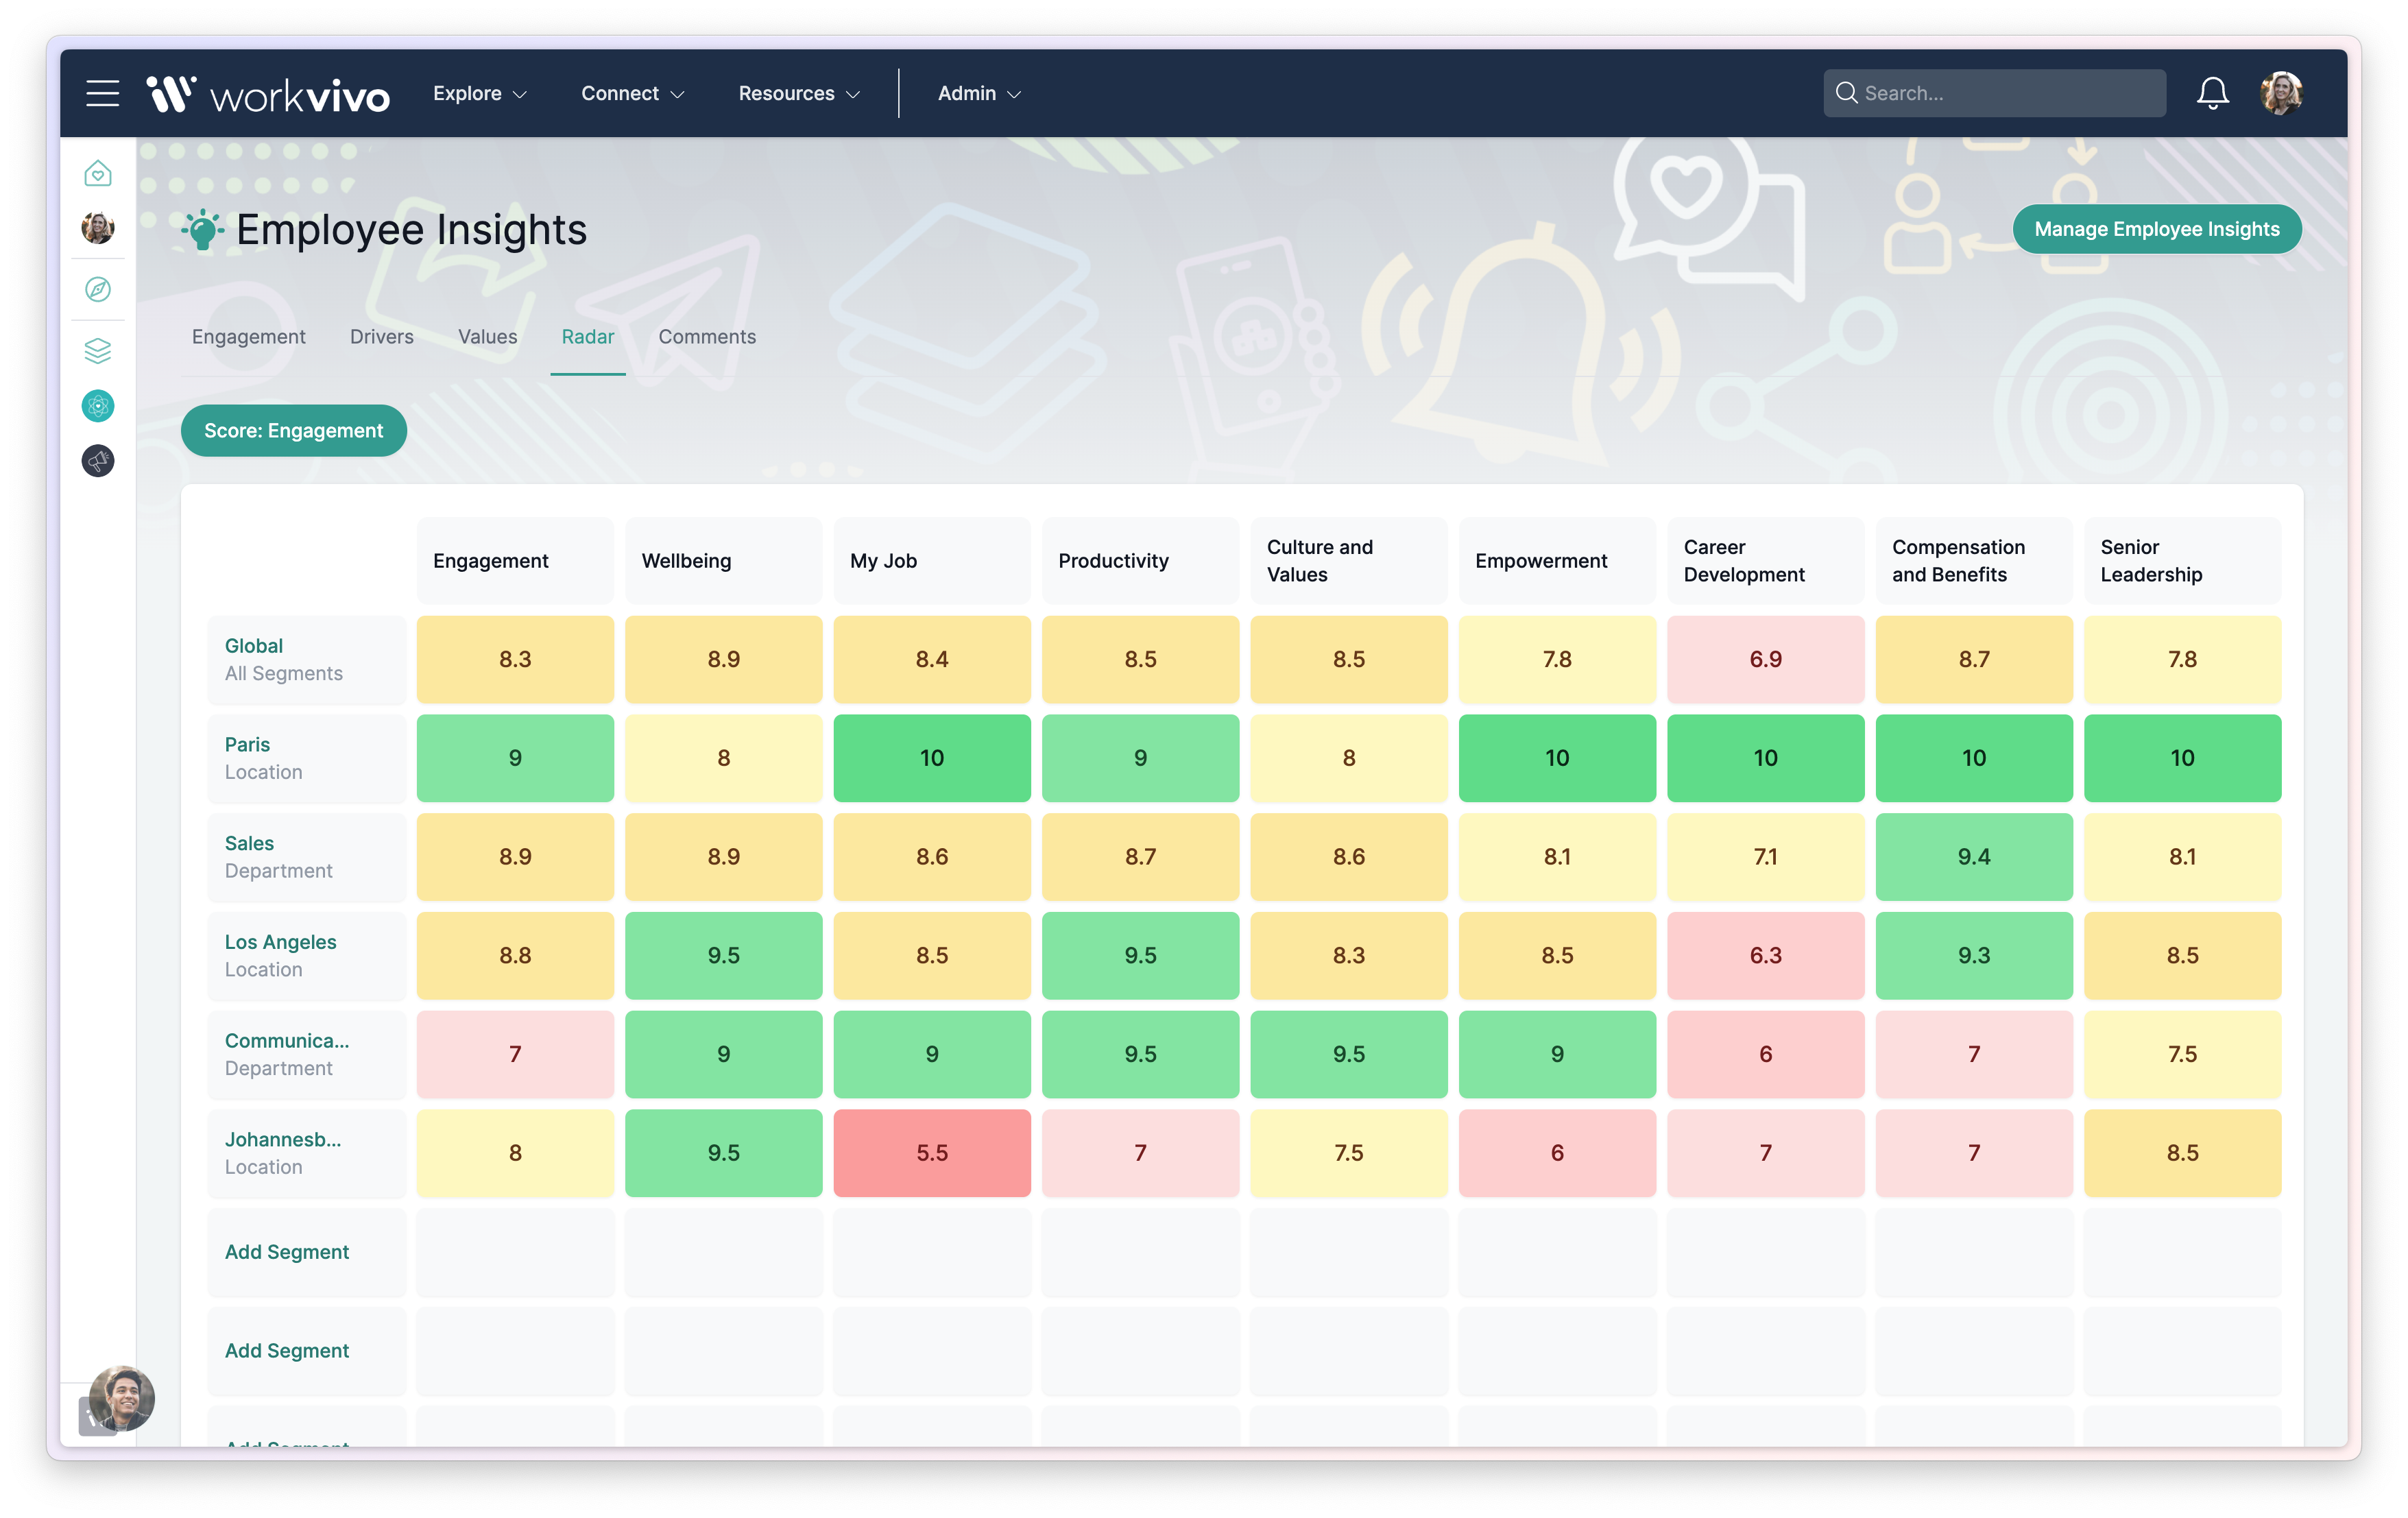Select the teal atom Employee Insights sidebar icon
The height and width of the screenshot is (1518, 2408).
(x=97, y=406)
